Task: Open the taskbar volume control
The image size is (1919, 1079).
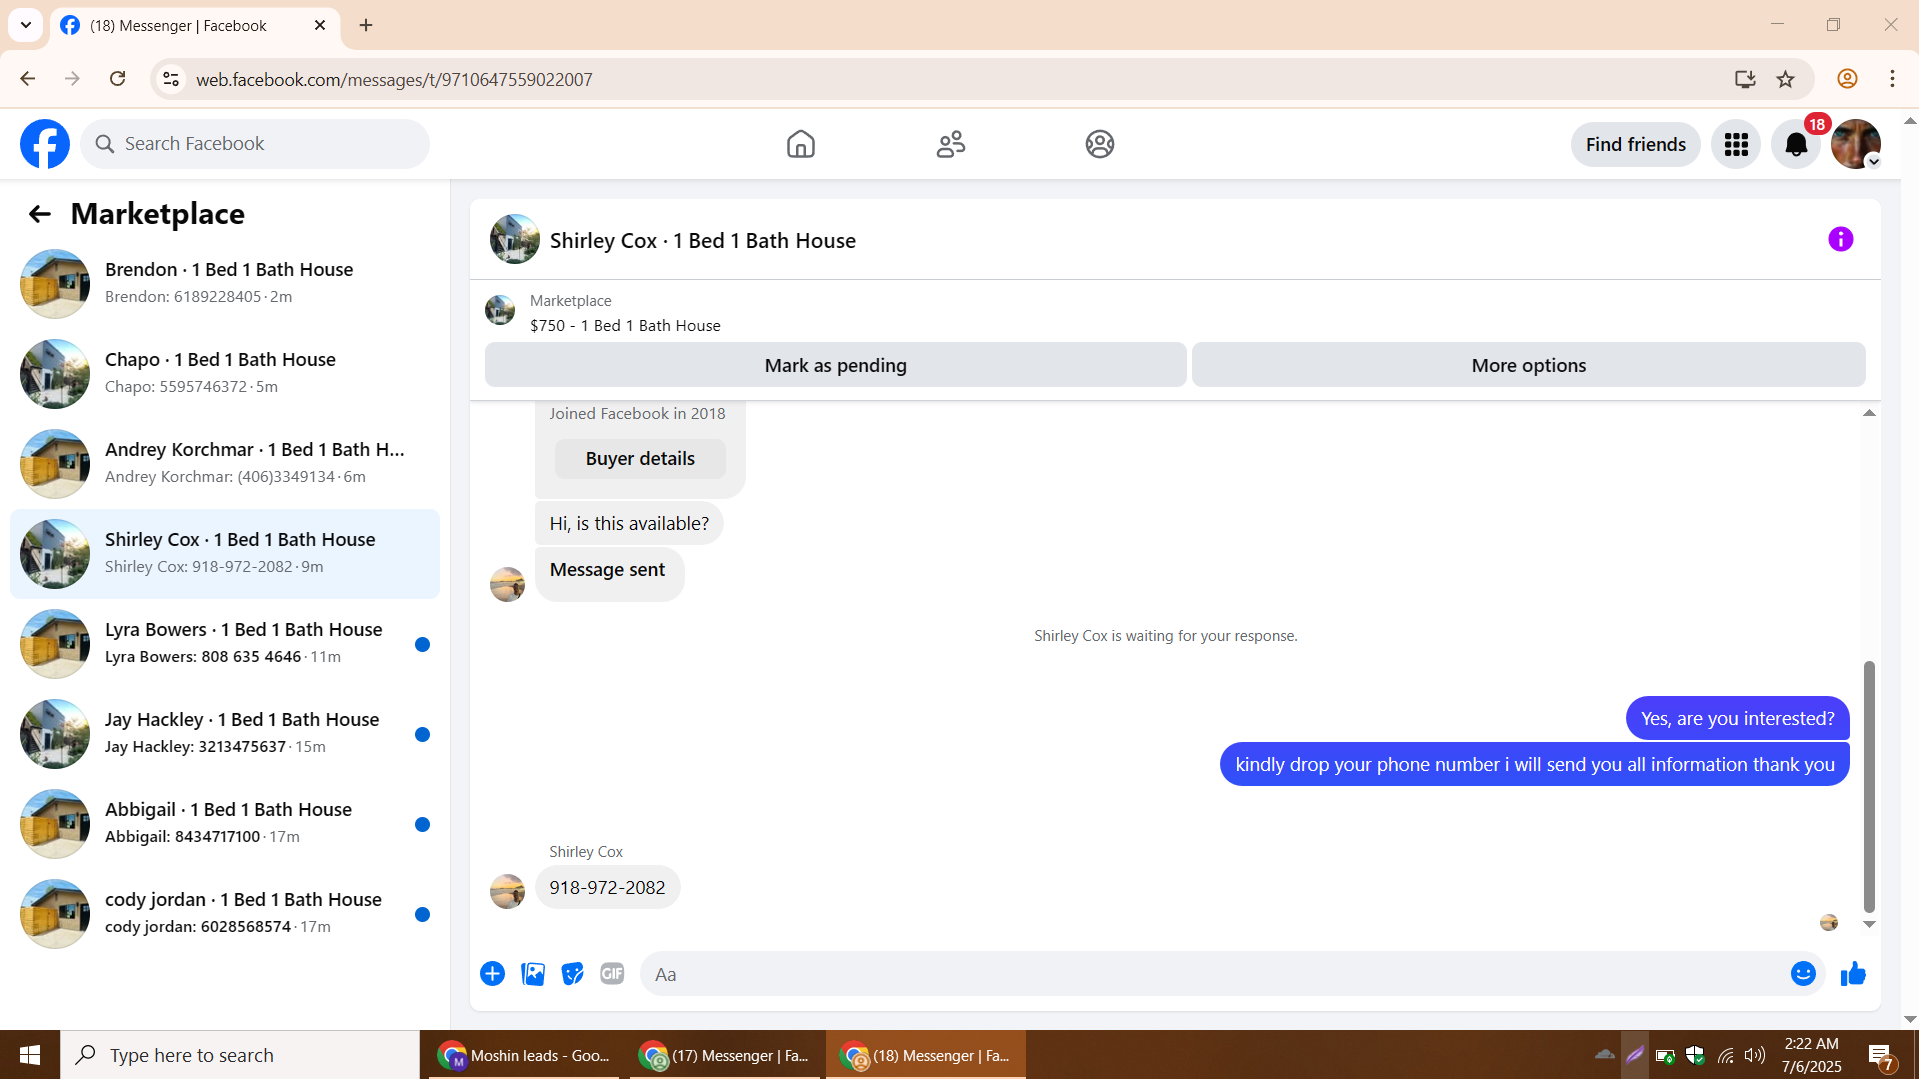Action: [1755, 1055]
